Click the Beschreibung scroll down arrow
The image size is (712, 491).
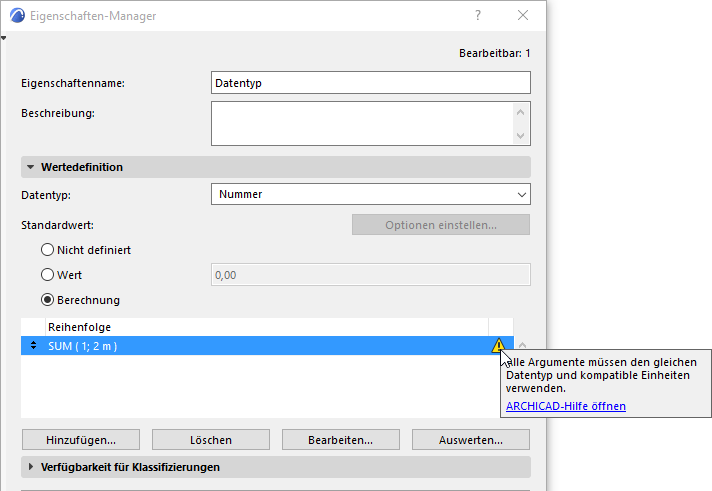coord(521,136)
